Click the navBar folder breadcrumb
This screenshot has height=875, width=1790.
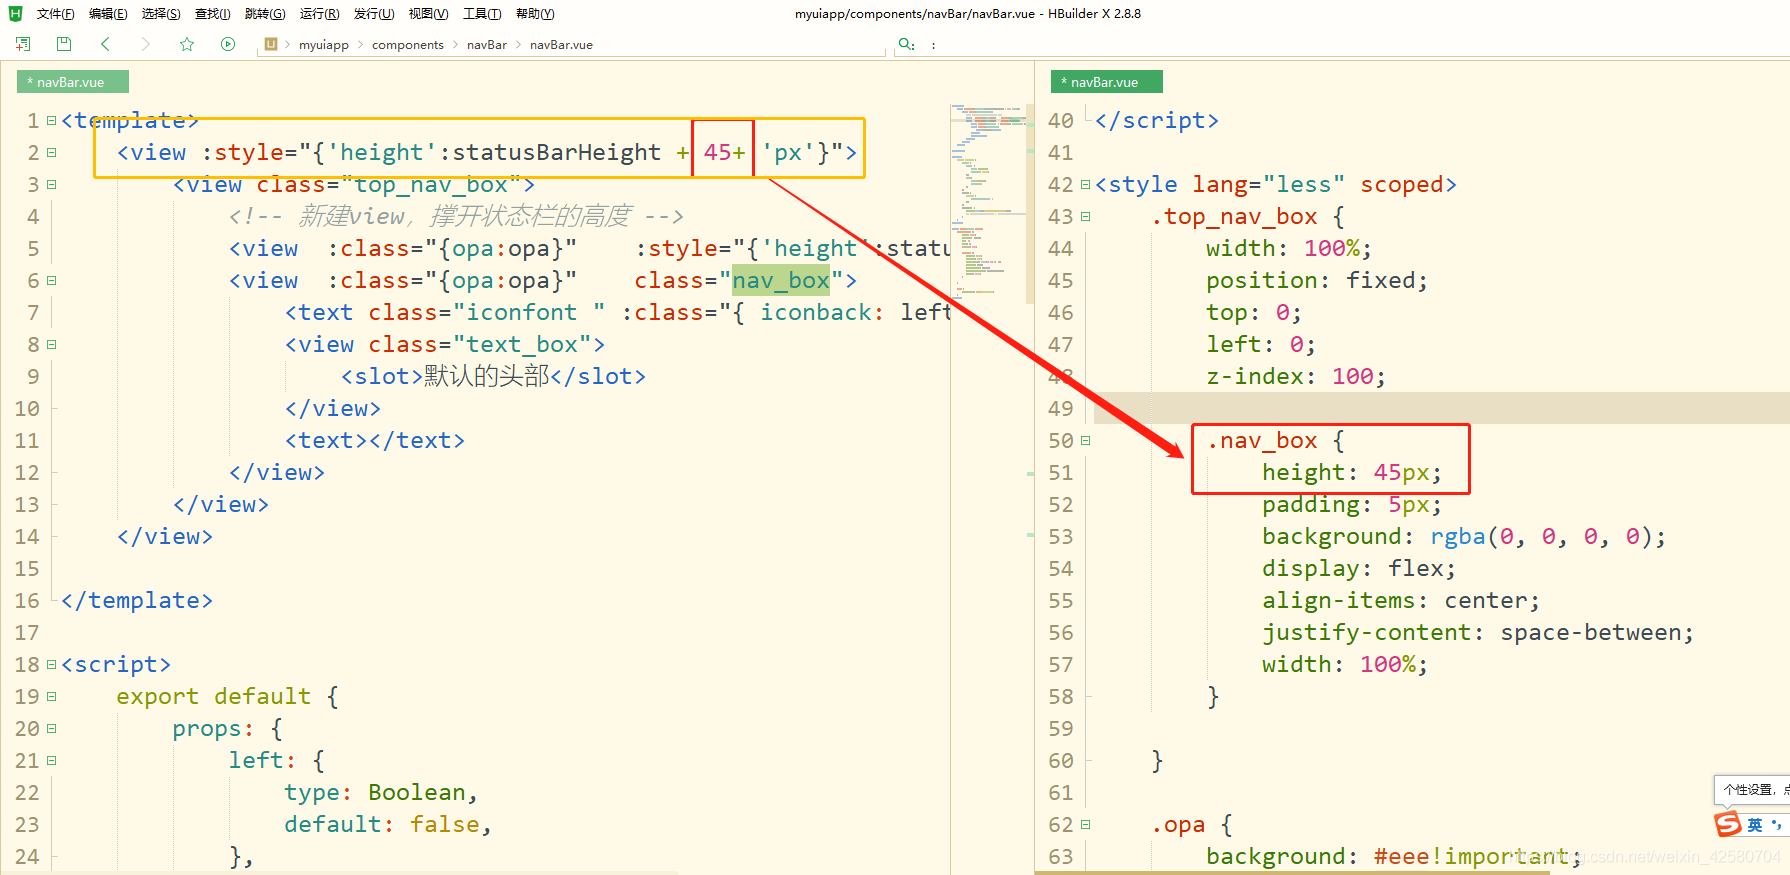487,45
